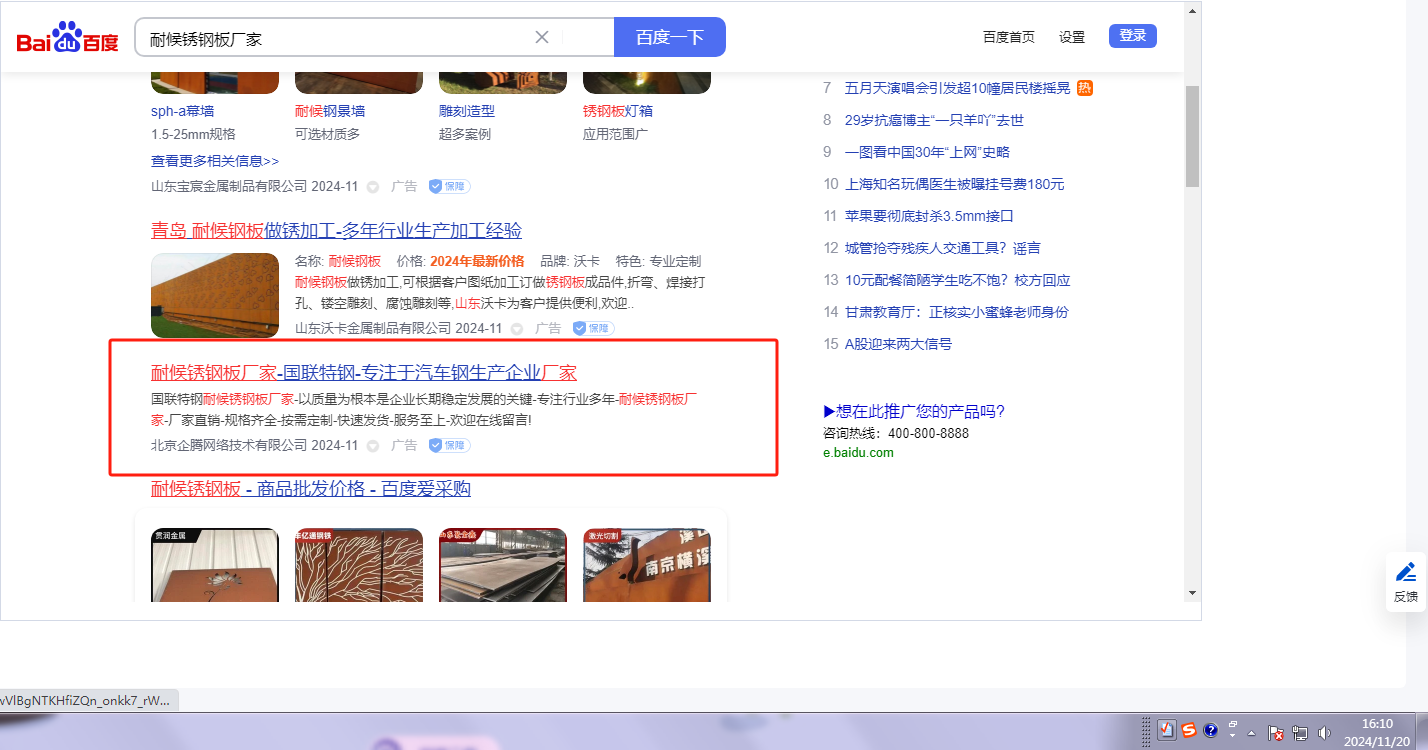The width and height of the screenshot is (1428, 750).
Task: Open the 丰亿通钢铁 tree-pattern product thumbnail
Action: (x=359, y=565)
